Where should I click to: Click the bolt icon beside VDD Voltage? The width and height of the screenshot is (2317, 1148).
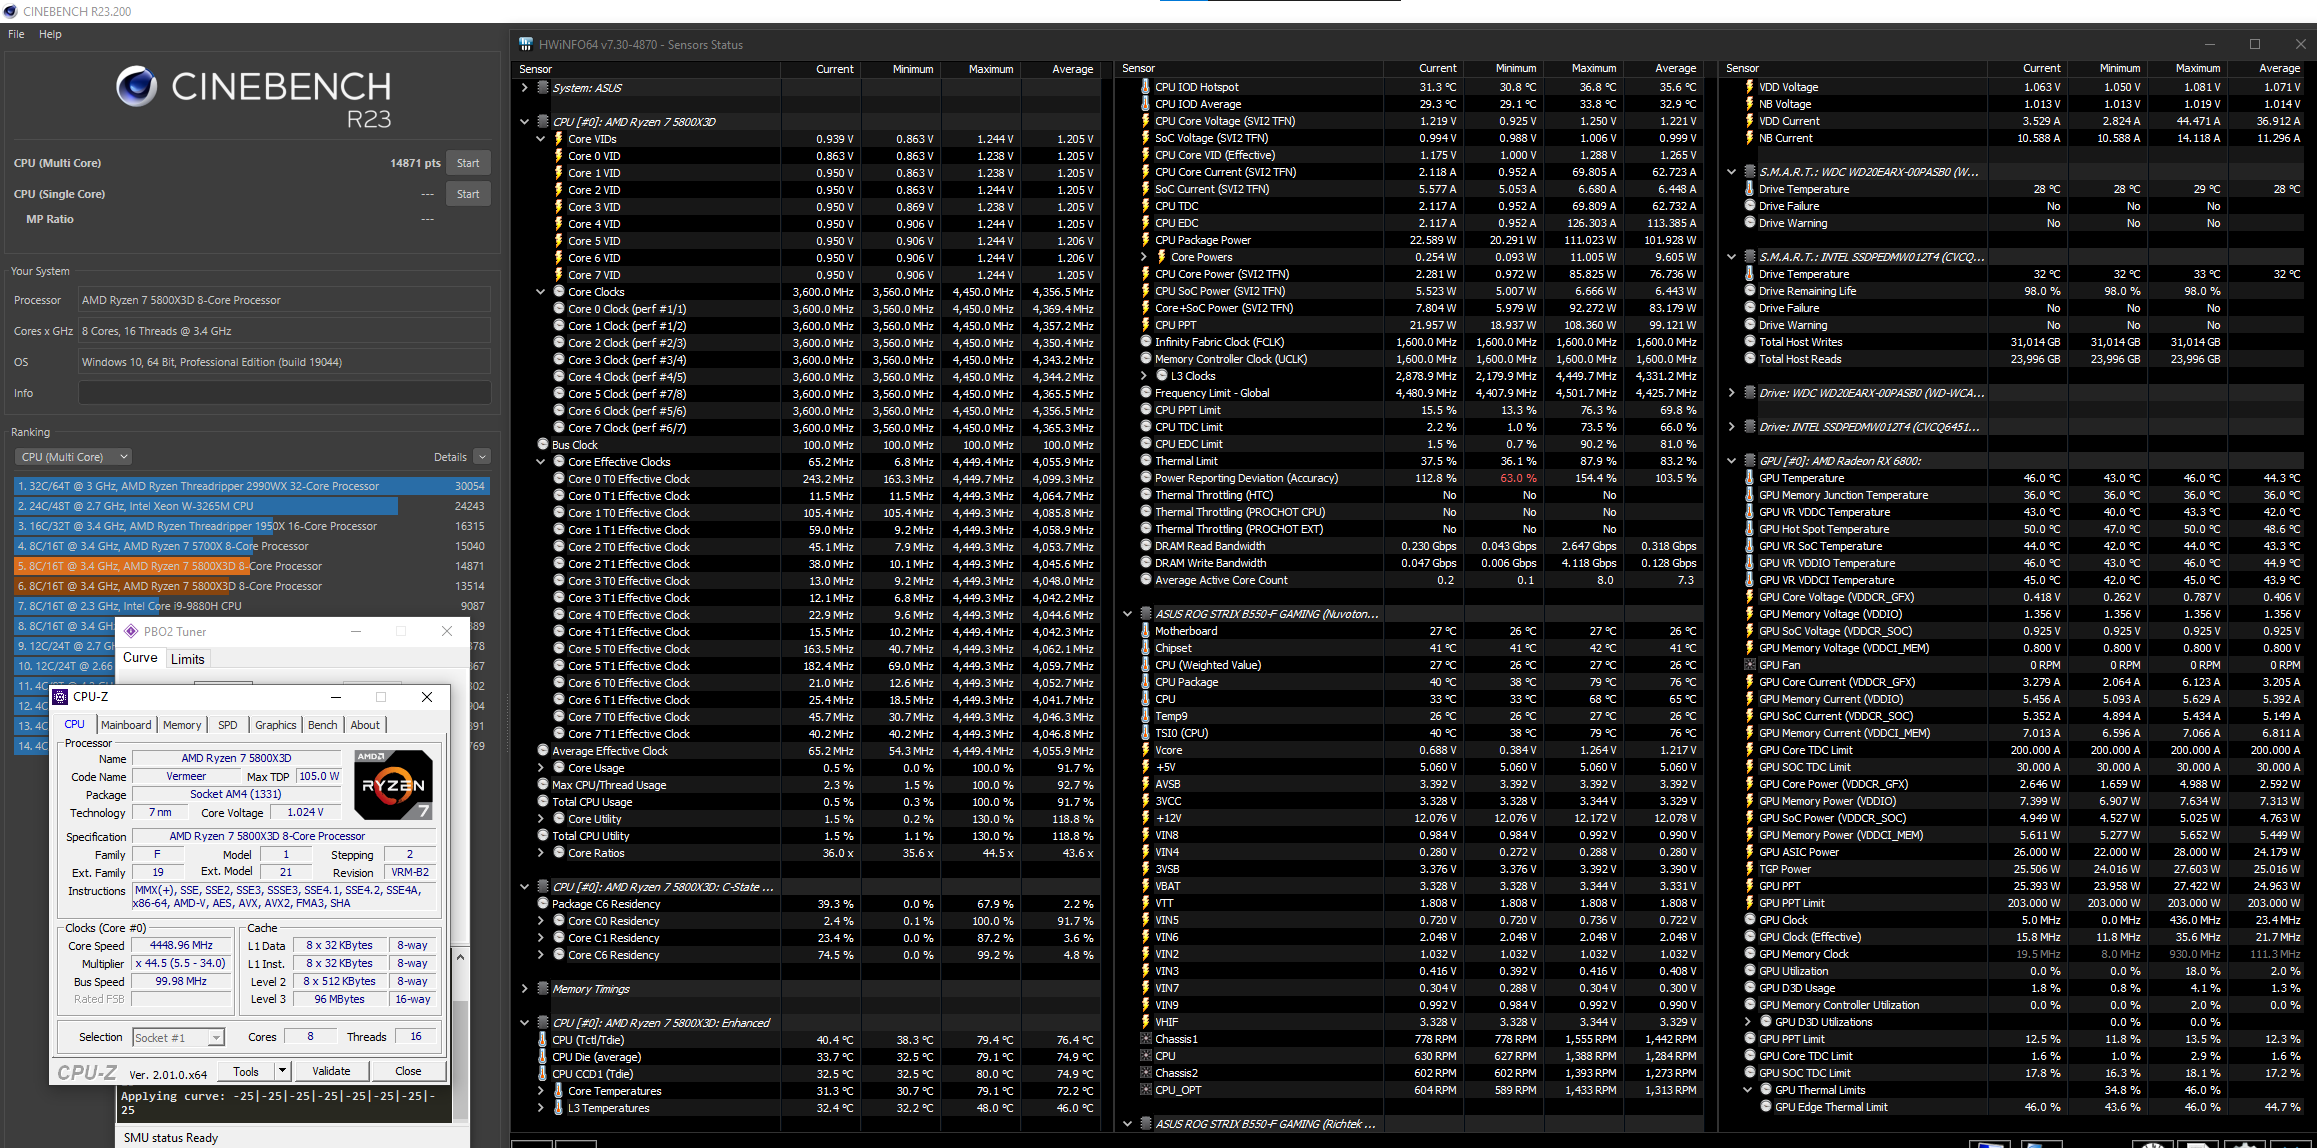click(x=1750, y=87)
